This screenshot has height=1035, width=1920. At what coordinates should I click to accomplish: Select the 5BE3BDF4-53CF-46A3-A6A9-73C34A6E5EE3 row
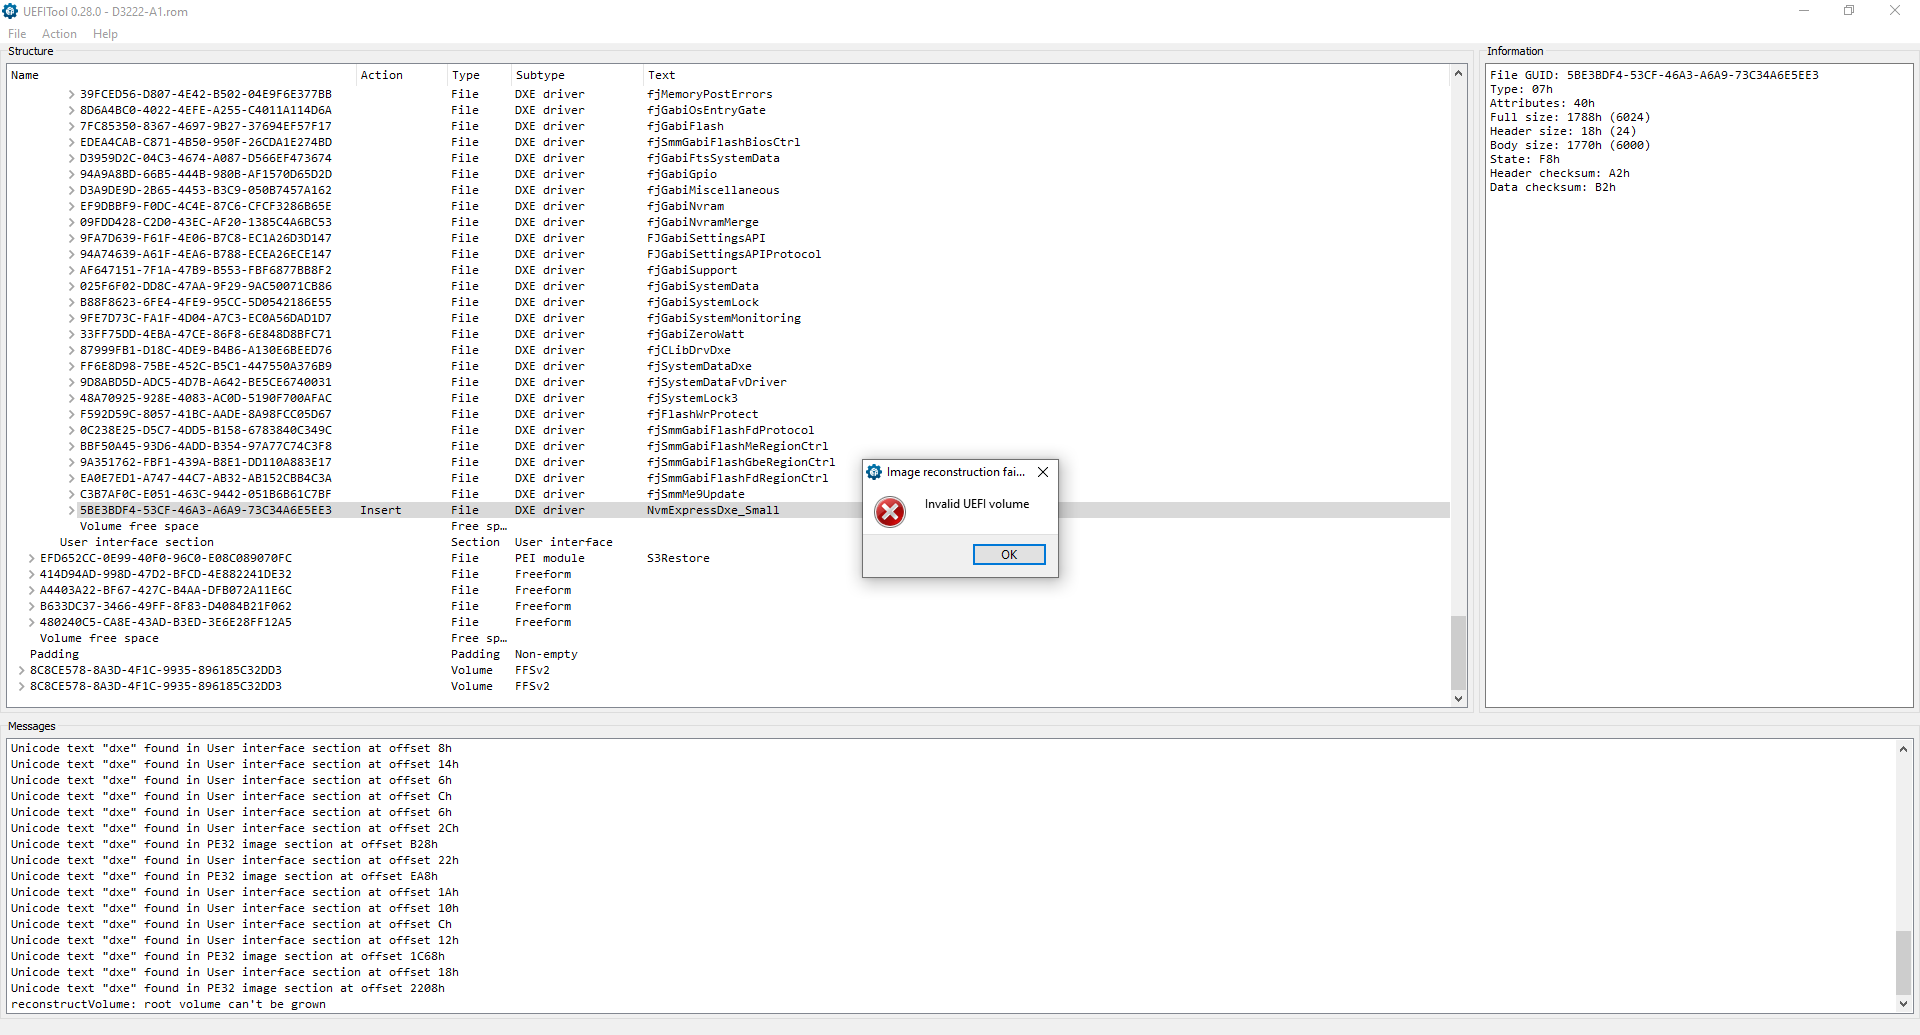(x=728, y=510)
